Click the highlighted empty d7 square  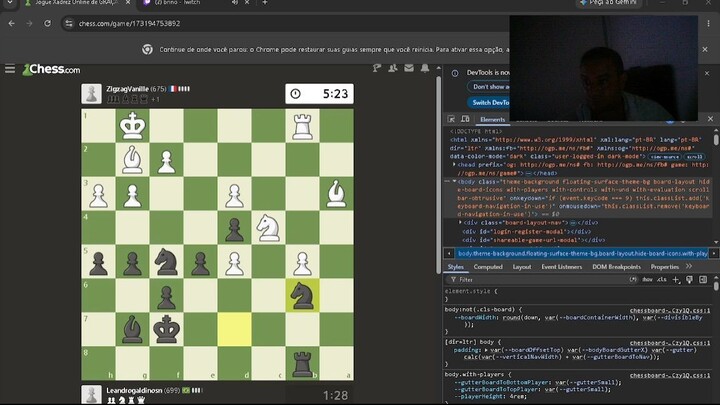pos(234,329)
